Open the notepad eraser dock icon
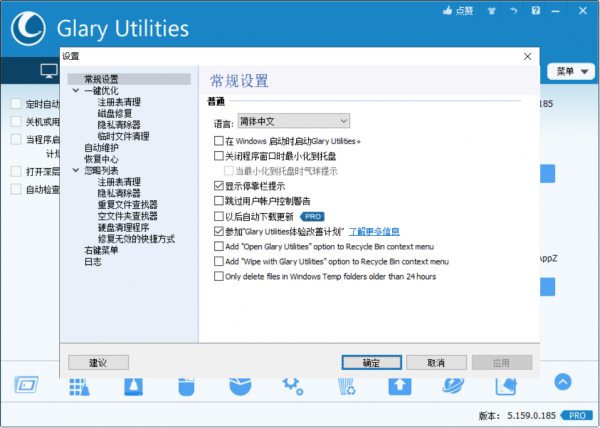The height and width of the screenshot is (428, 600). (506, 386)
